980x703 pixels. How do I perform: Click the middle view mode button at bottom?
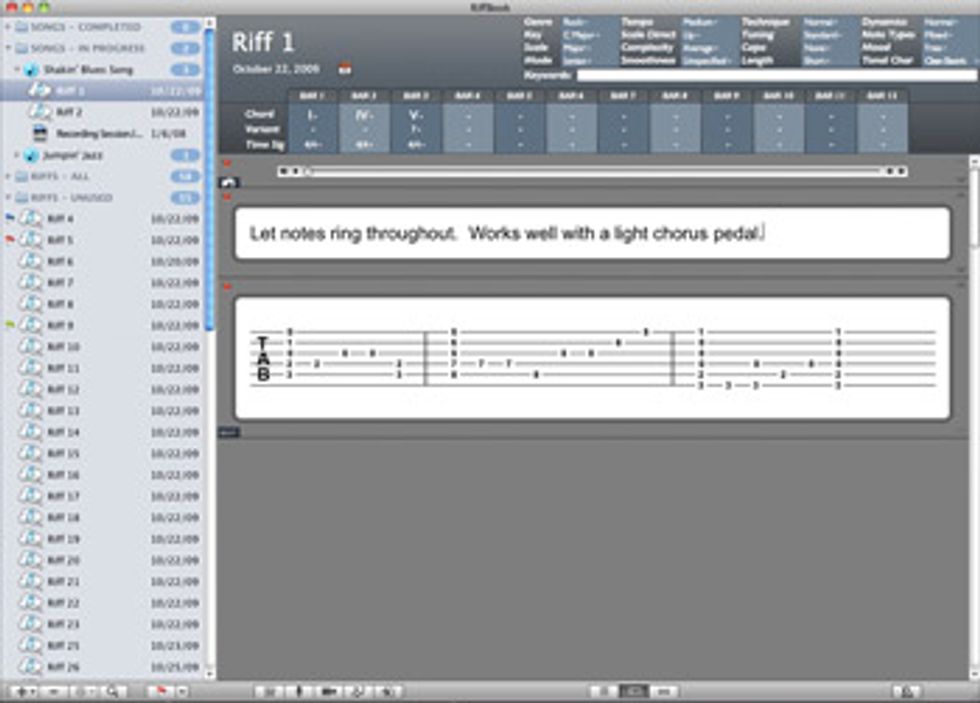coord(633,691)
